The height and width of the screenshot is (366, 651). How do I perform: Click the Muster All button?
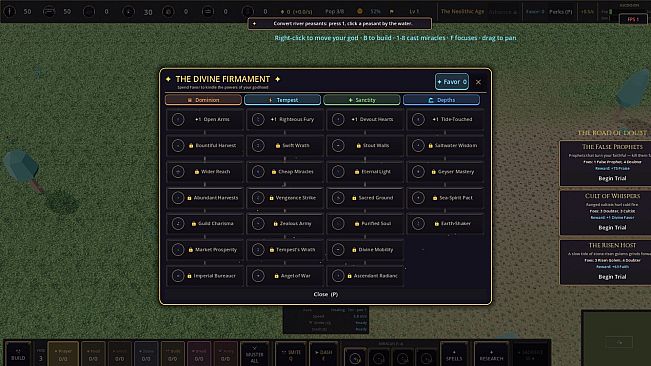coord(255,354)
